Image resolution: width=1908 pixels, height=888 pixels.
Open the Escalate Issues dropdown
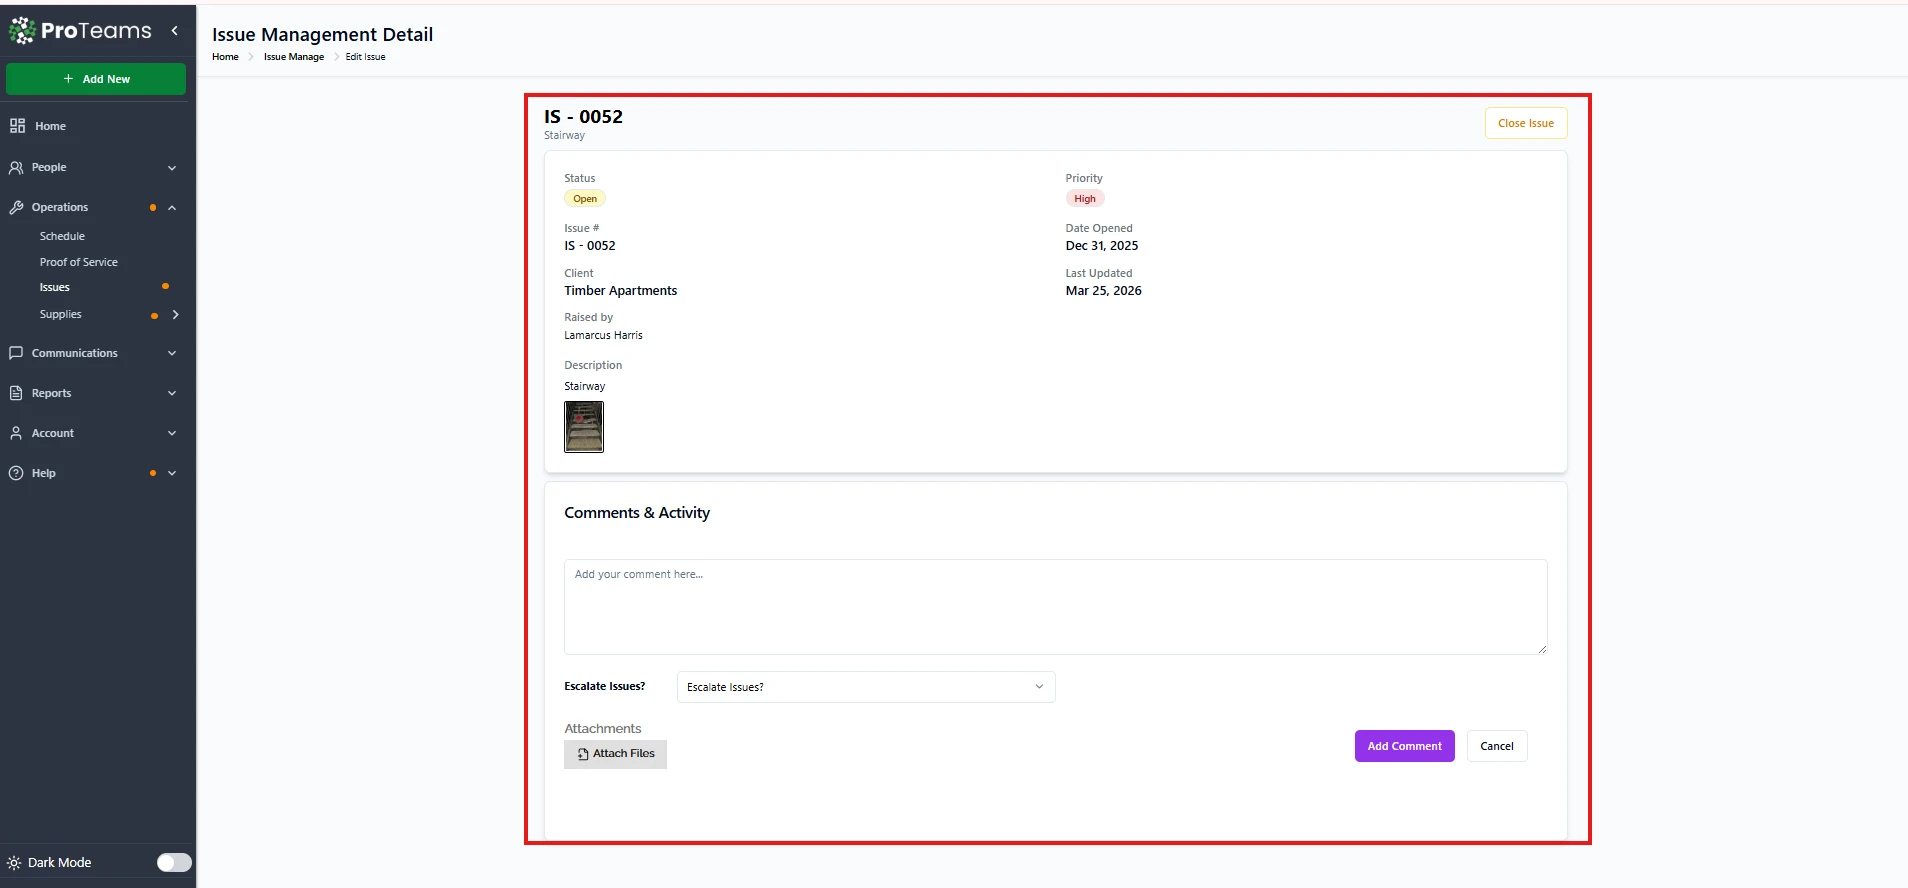coord(865,687)
